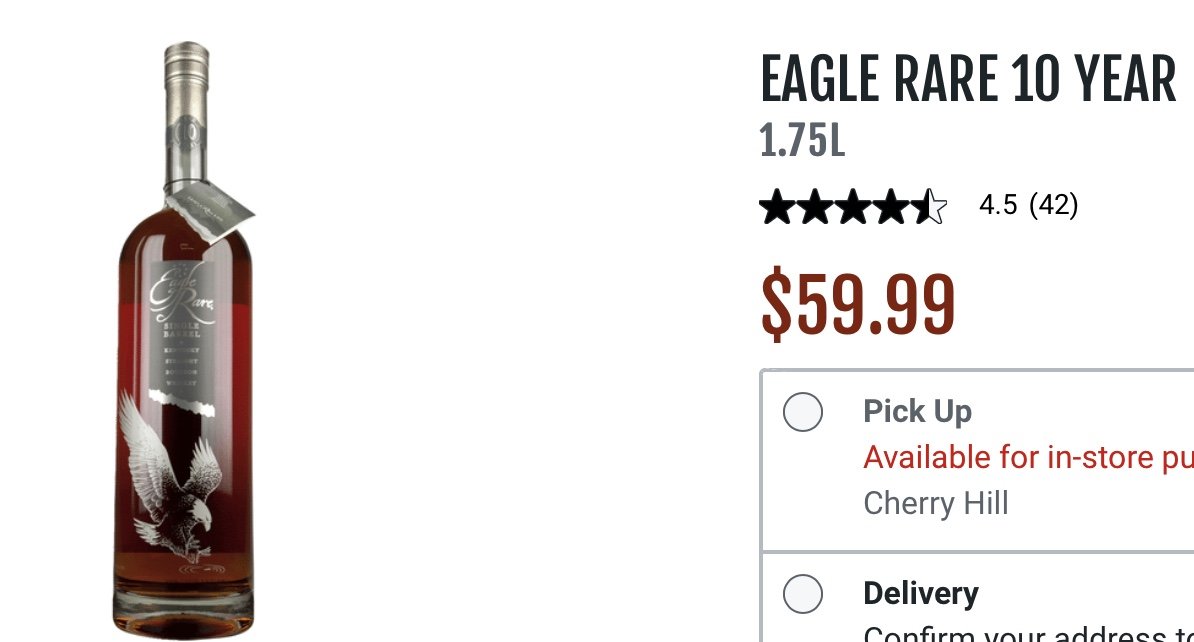
Task: Click the first rating star
Action: pos(777,207)
